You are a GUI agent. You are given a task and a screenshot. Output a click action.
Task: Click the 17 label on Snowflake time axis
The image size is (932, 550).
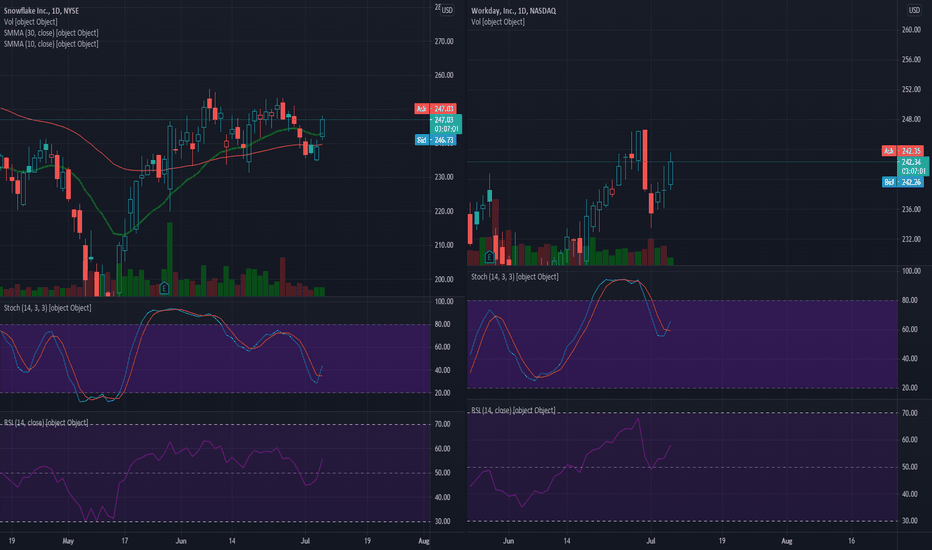point(125,541)
